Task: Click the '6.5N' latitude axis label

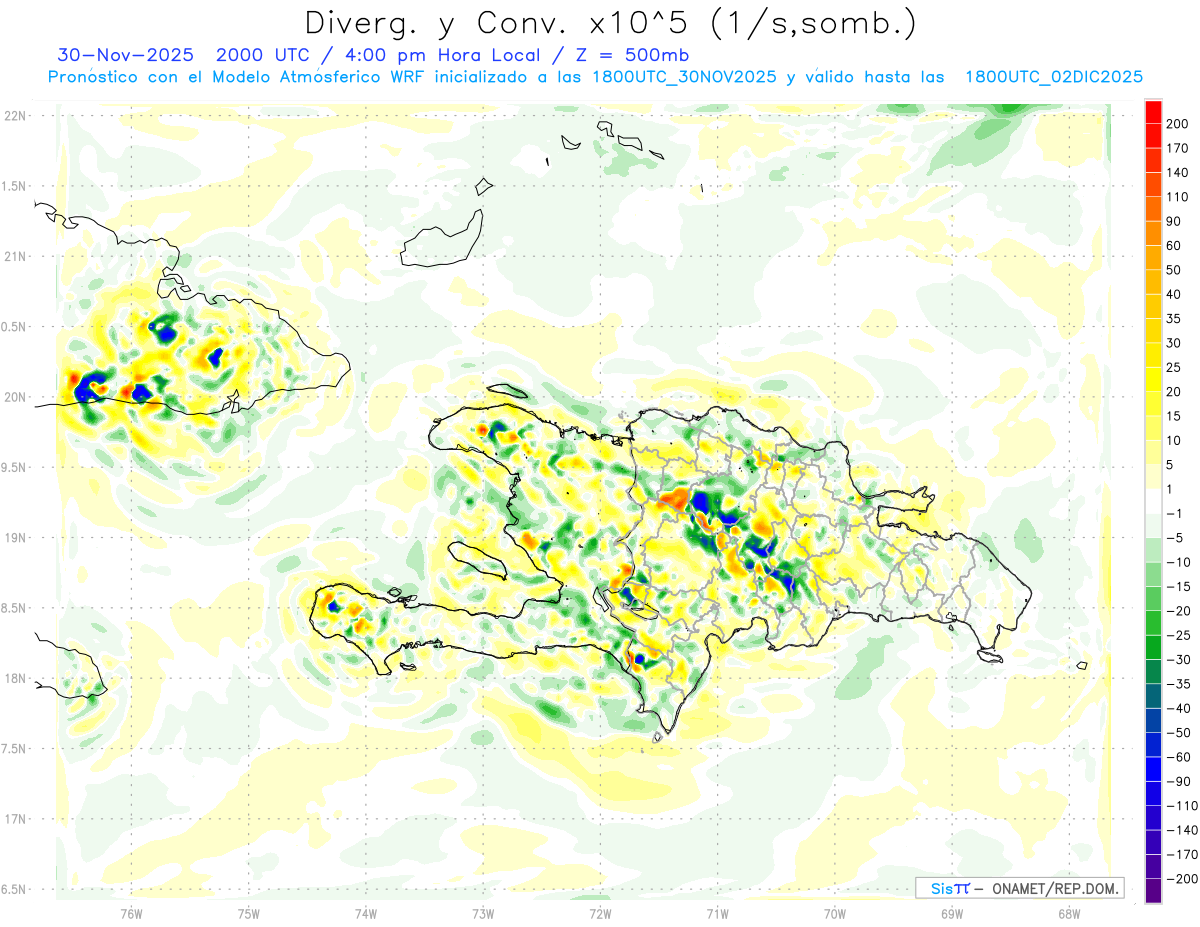Action: [14, 889]
